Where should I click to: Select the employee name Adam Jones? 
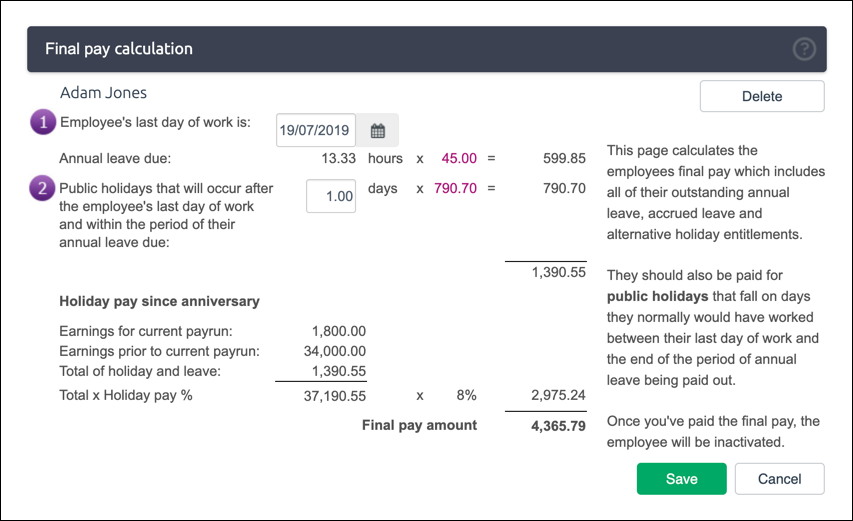click(103, 93)
